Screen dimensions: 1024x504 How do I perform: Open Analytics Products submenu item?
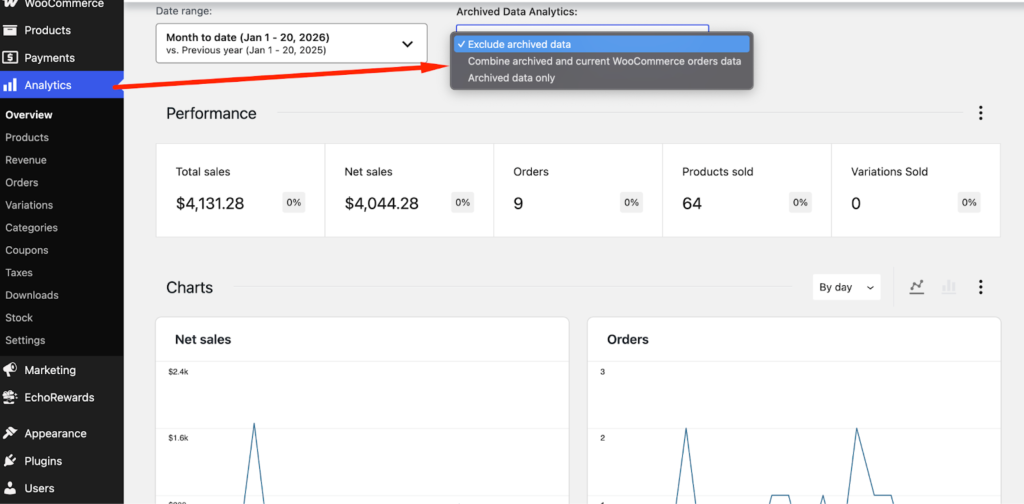tap(27, 137)
